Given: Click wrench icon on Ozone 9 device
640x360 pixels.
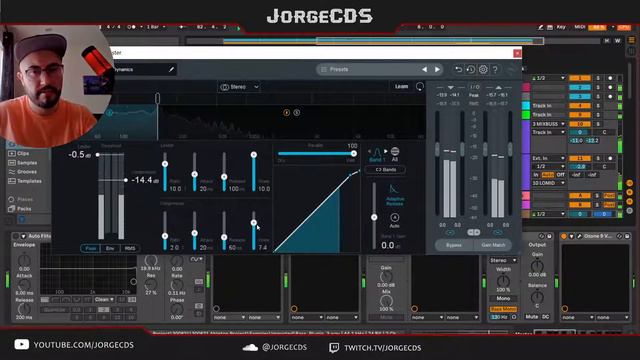Looking at the screenshot, I should (x=579, y=236).
